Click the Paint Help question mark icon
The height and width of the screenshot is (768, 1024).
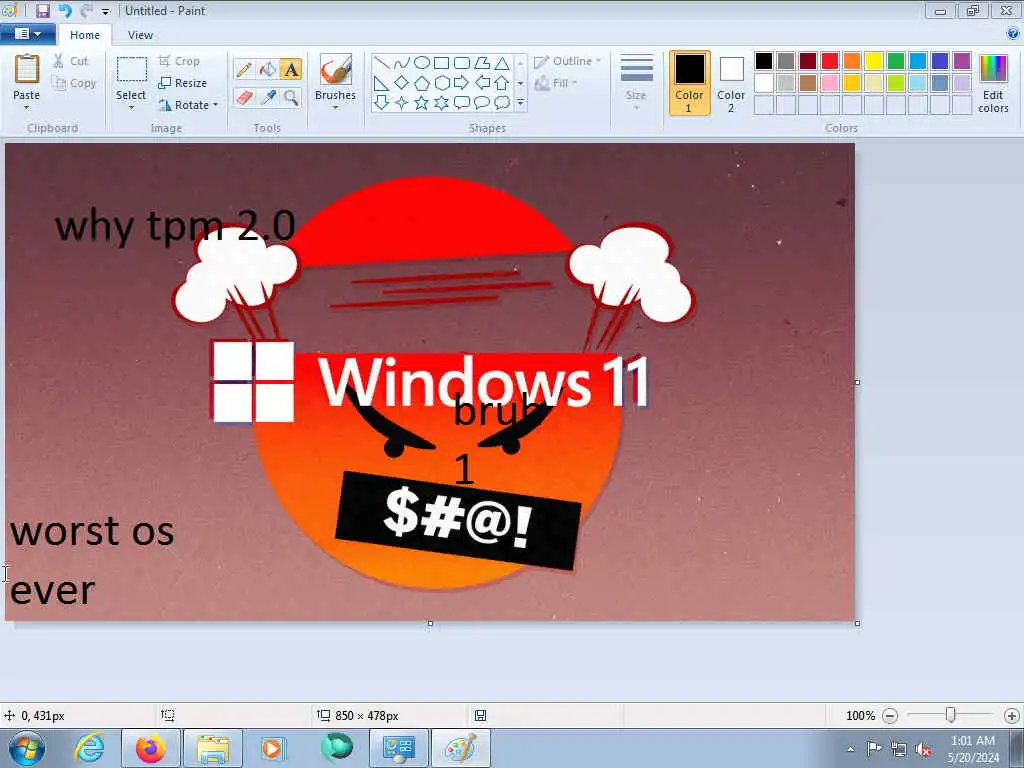[x=1013, y=34]
